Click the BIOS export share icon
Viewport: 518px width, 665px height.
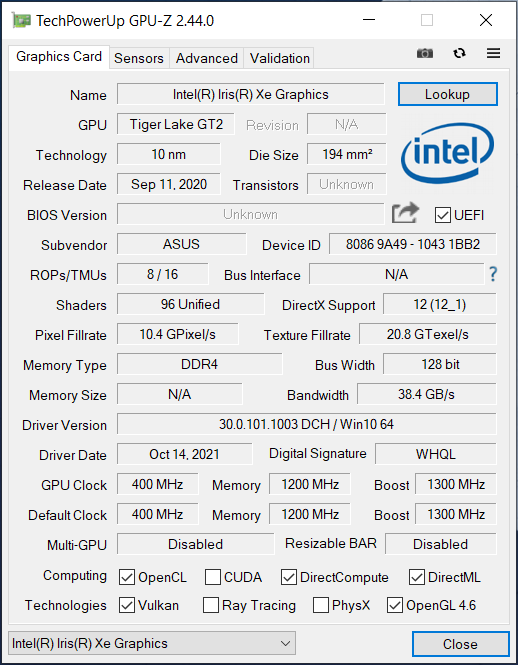coord(405,213)
